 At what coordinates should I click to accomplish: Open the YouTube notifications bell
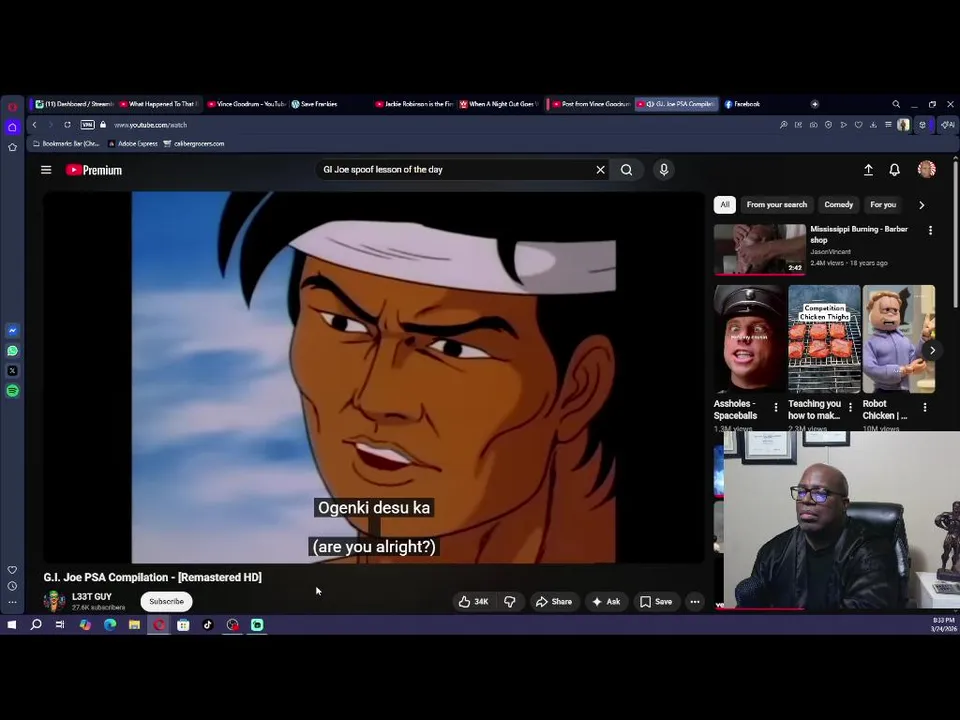(894, 170)
